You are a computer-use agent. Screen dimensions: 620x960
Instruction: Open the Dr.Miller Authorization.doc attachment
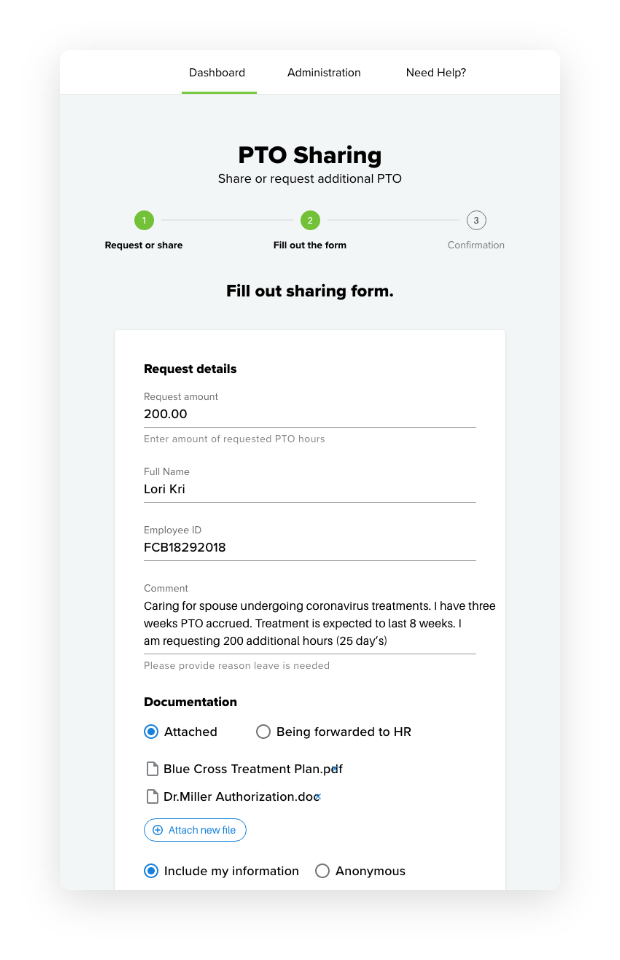(x=243, y=797)
